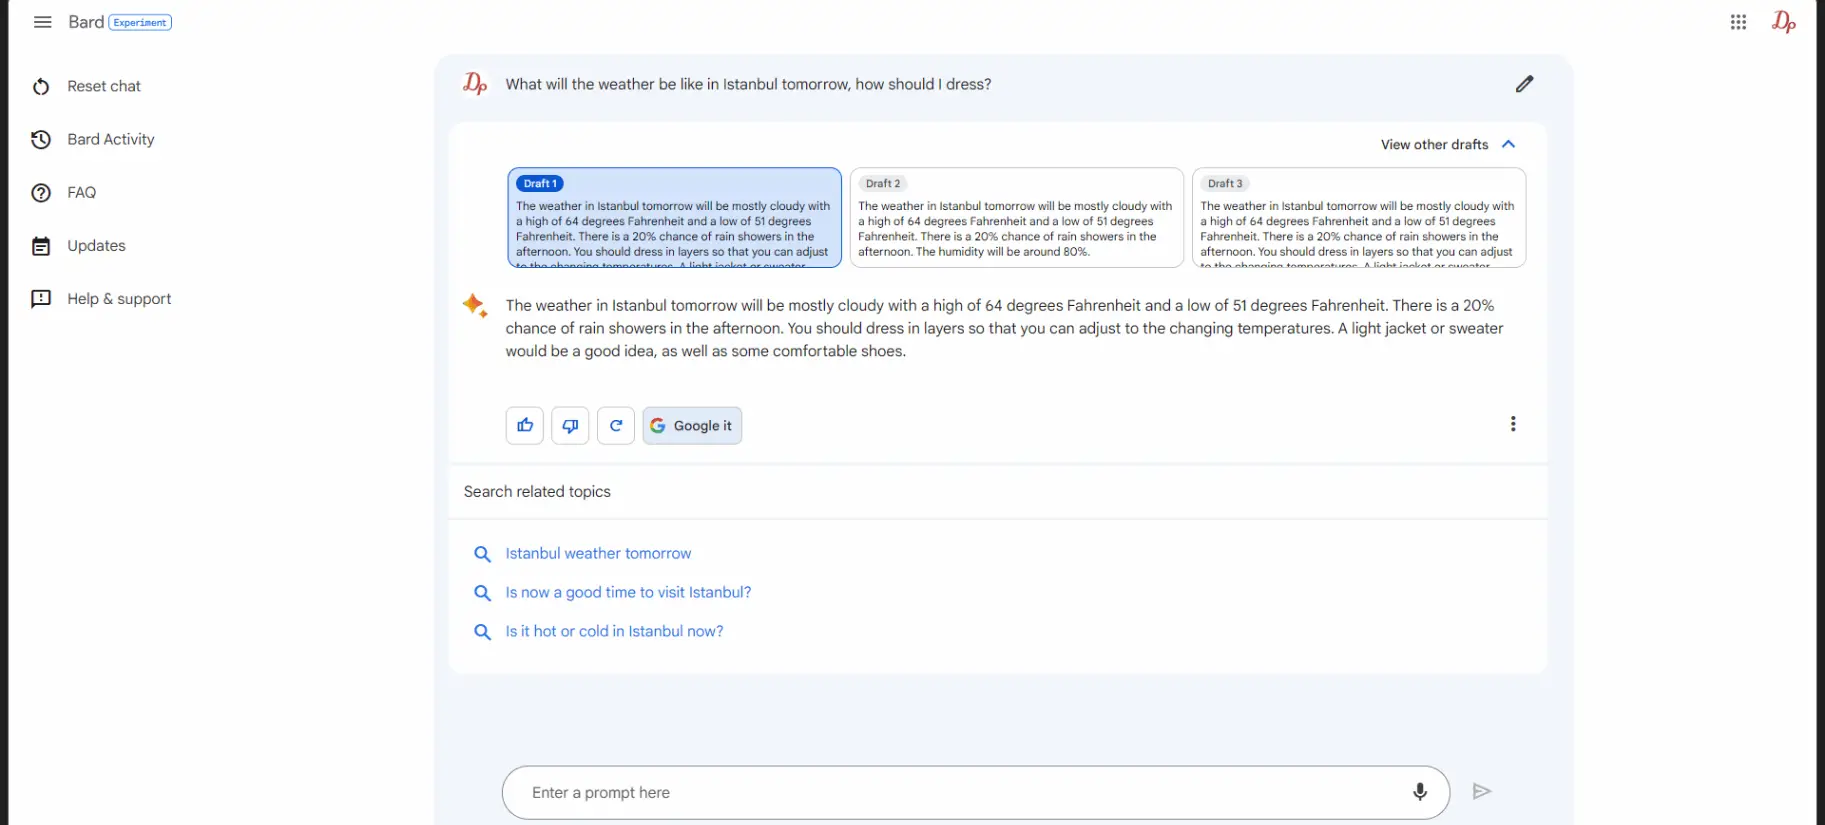Start voice input with the microphone
Screen dimensions: 1825x825
1419,792
